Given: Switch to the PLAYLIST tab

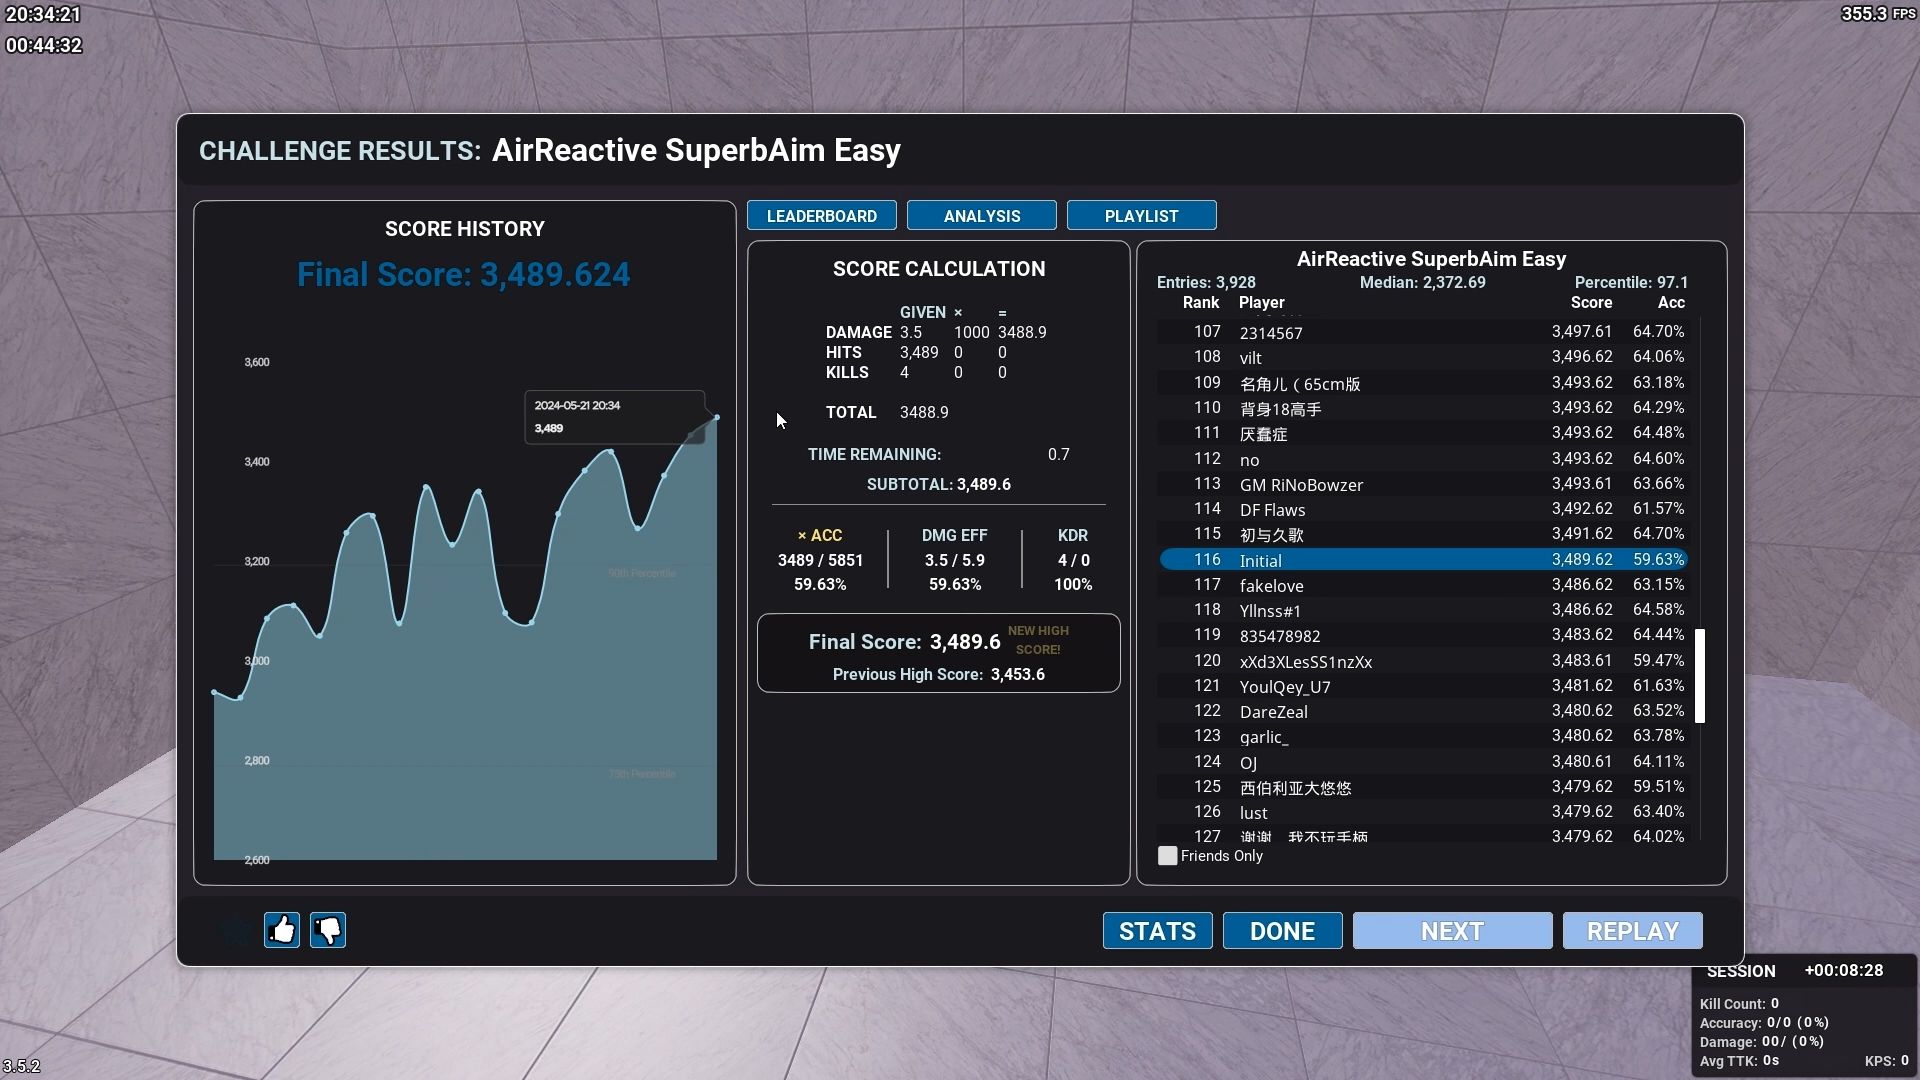Looking at the screenshot, I should pyautogui.click(x=1141, y=215).
